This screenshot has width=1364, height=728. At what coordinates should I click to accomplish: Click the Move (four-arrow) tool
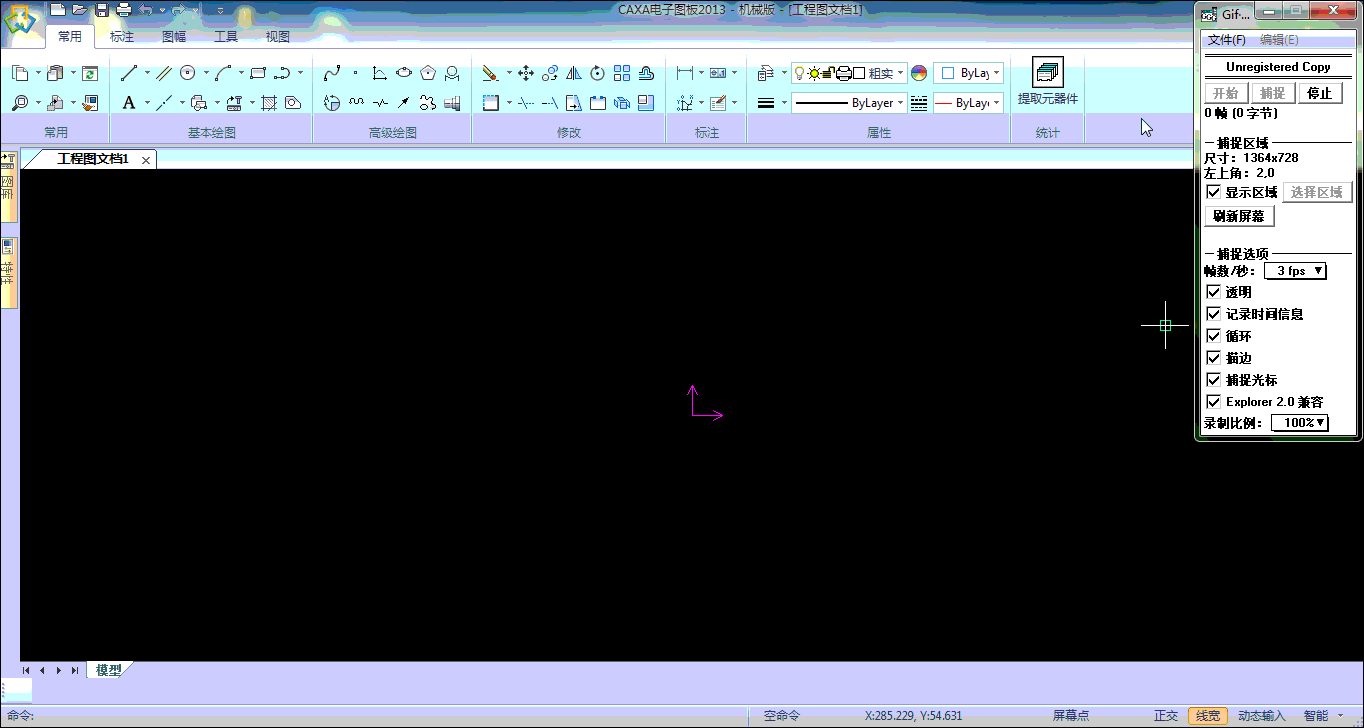[525, 73]
